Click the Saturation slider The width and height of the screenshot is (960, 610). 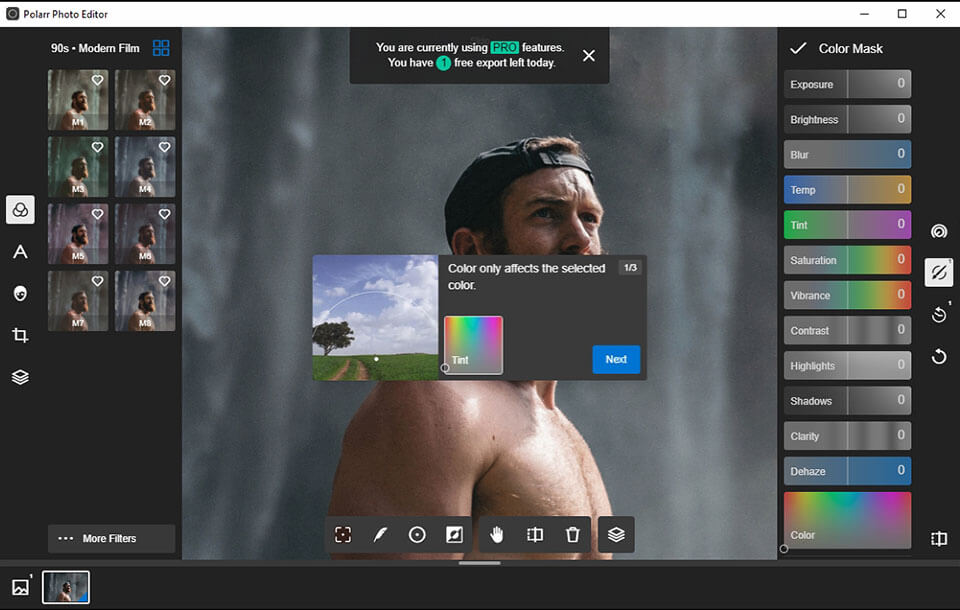tap(847, 260)
